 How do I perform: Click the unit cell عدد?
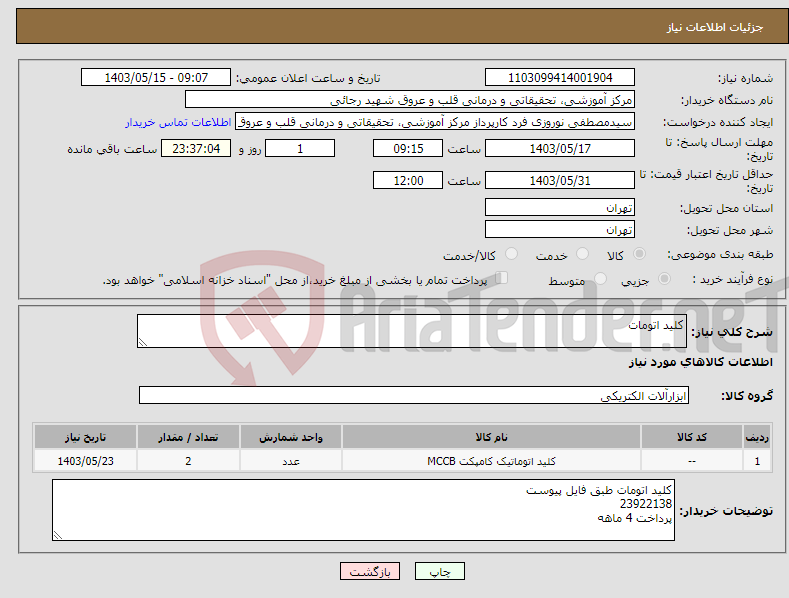[291, 461]
